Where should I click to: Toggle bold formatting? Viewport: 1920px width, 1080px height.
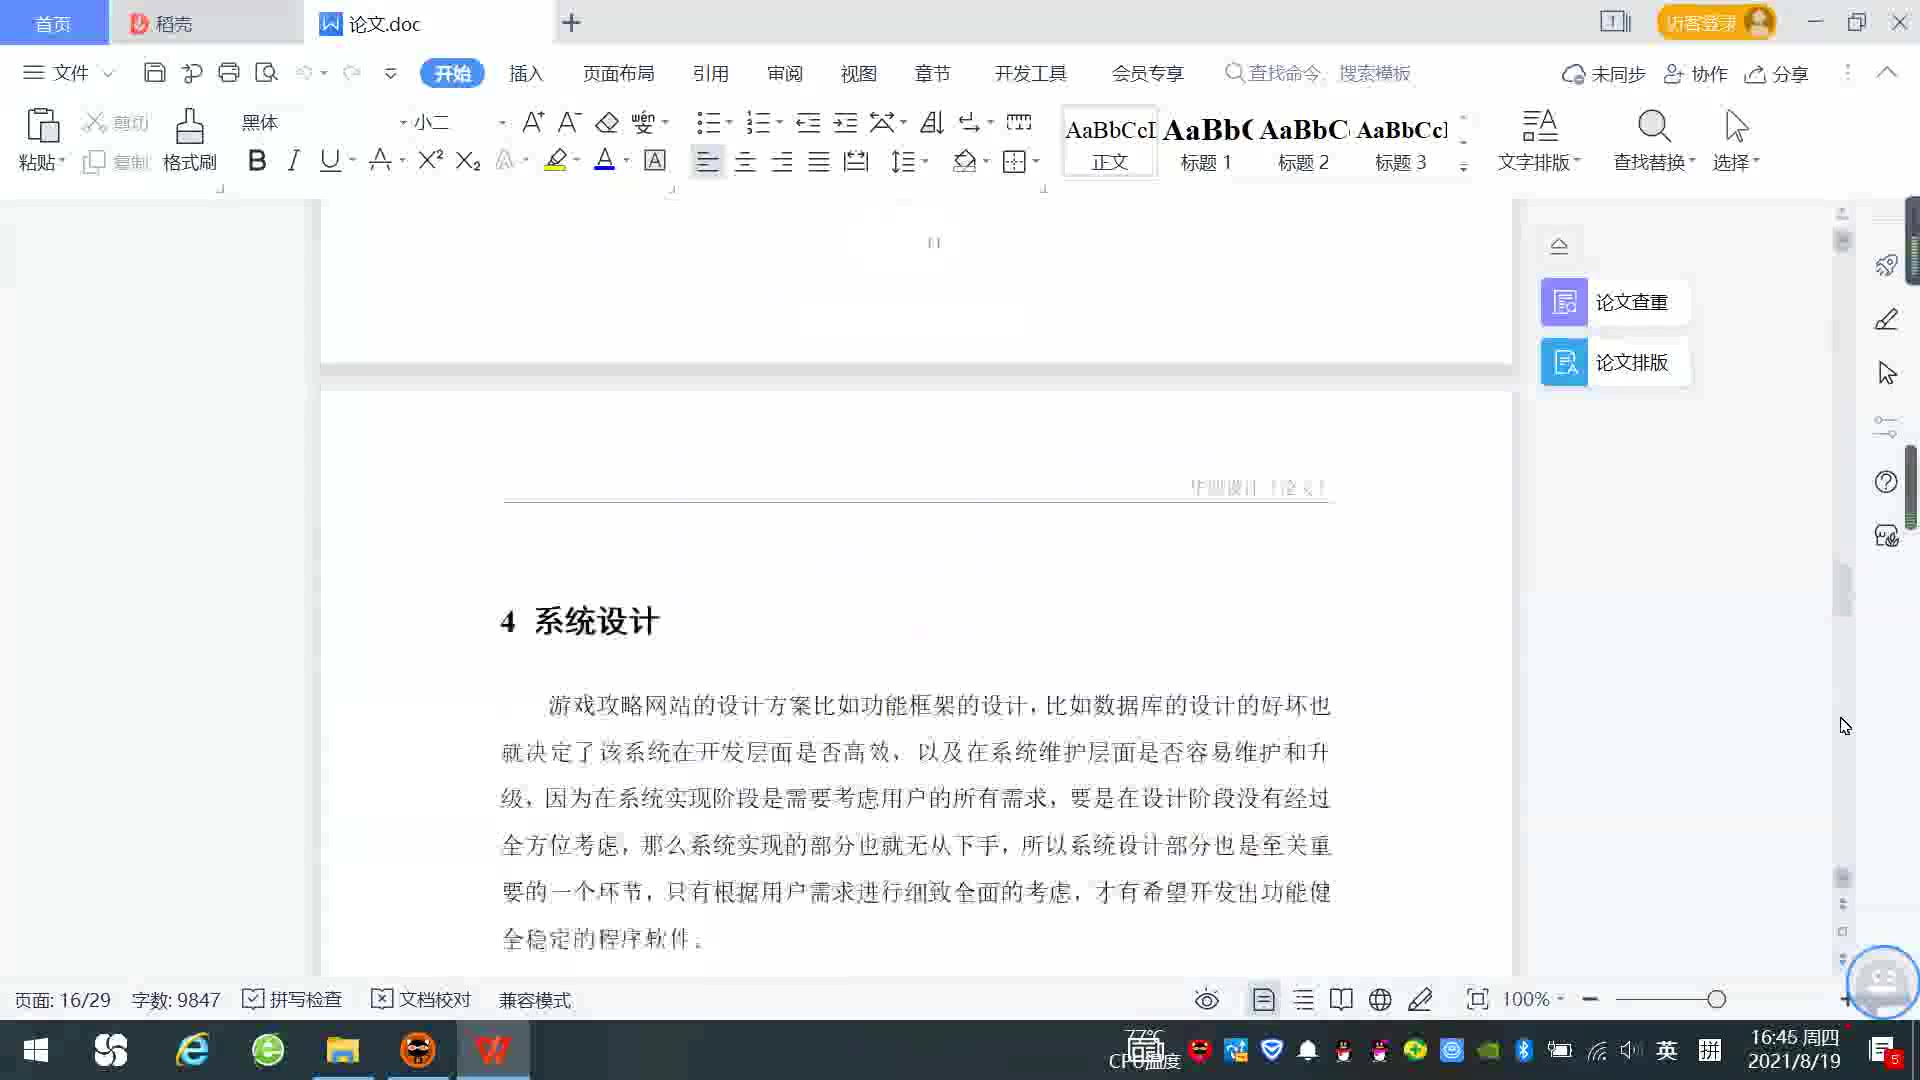point(257,160)
